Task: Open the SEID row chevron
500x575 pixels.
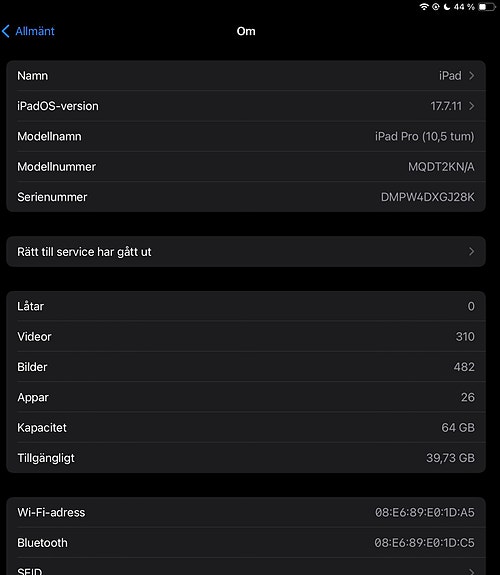Action: click(x=471, y=571)
